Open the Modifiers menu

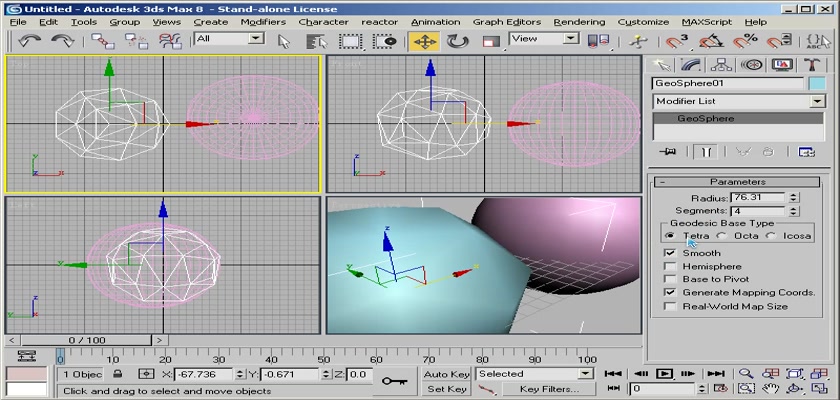click(263, 22)
